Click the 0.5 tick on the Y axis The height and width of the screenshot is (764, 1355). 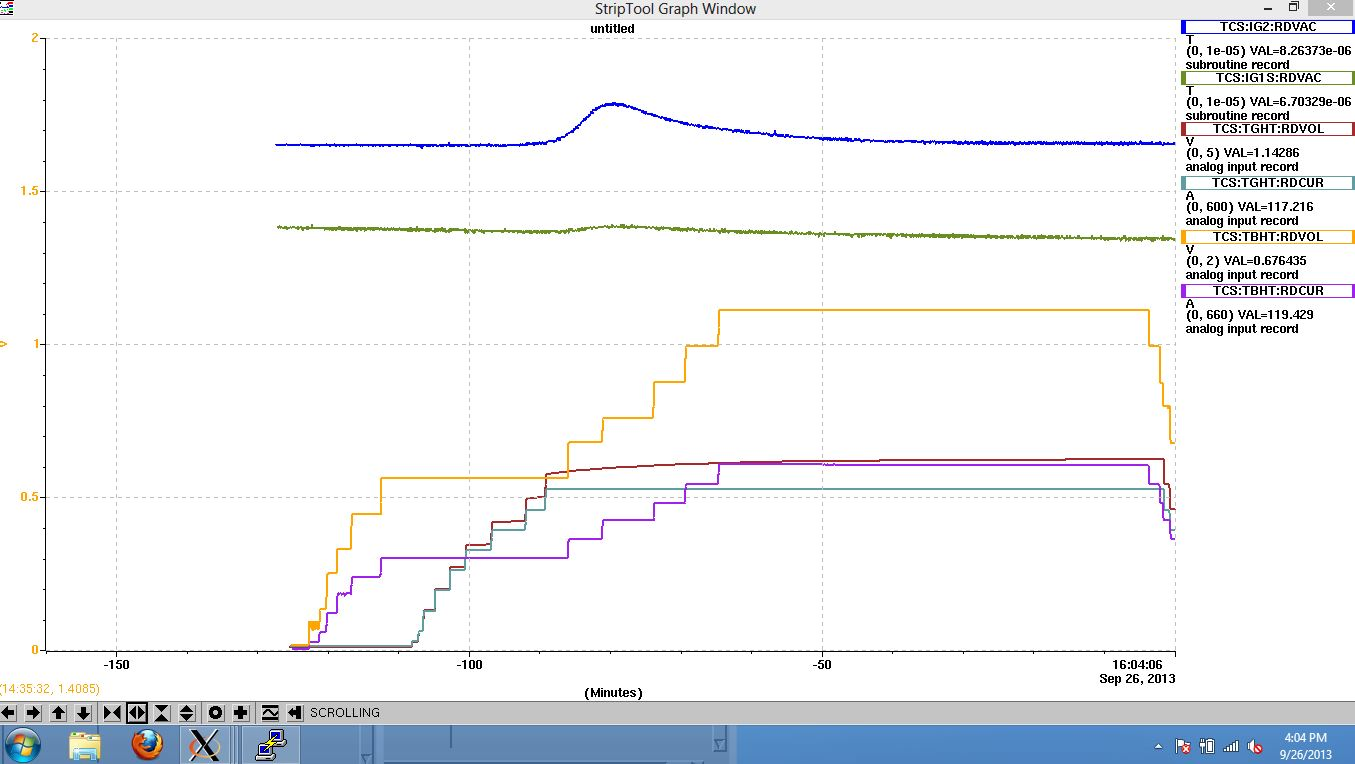29,497
